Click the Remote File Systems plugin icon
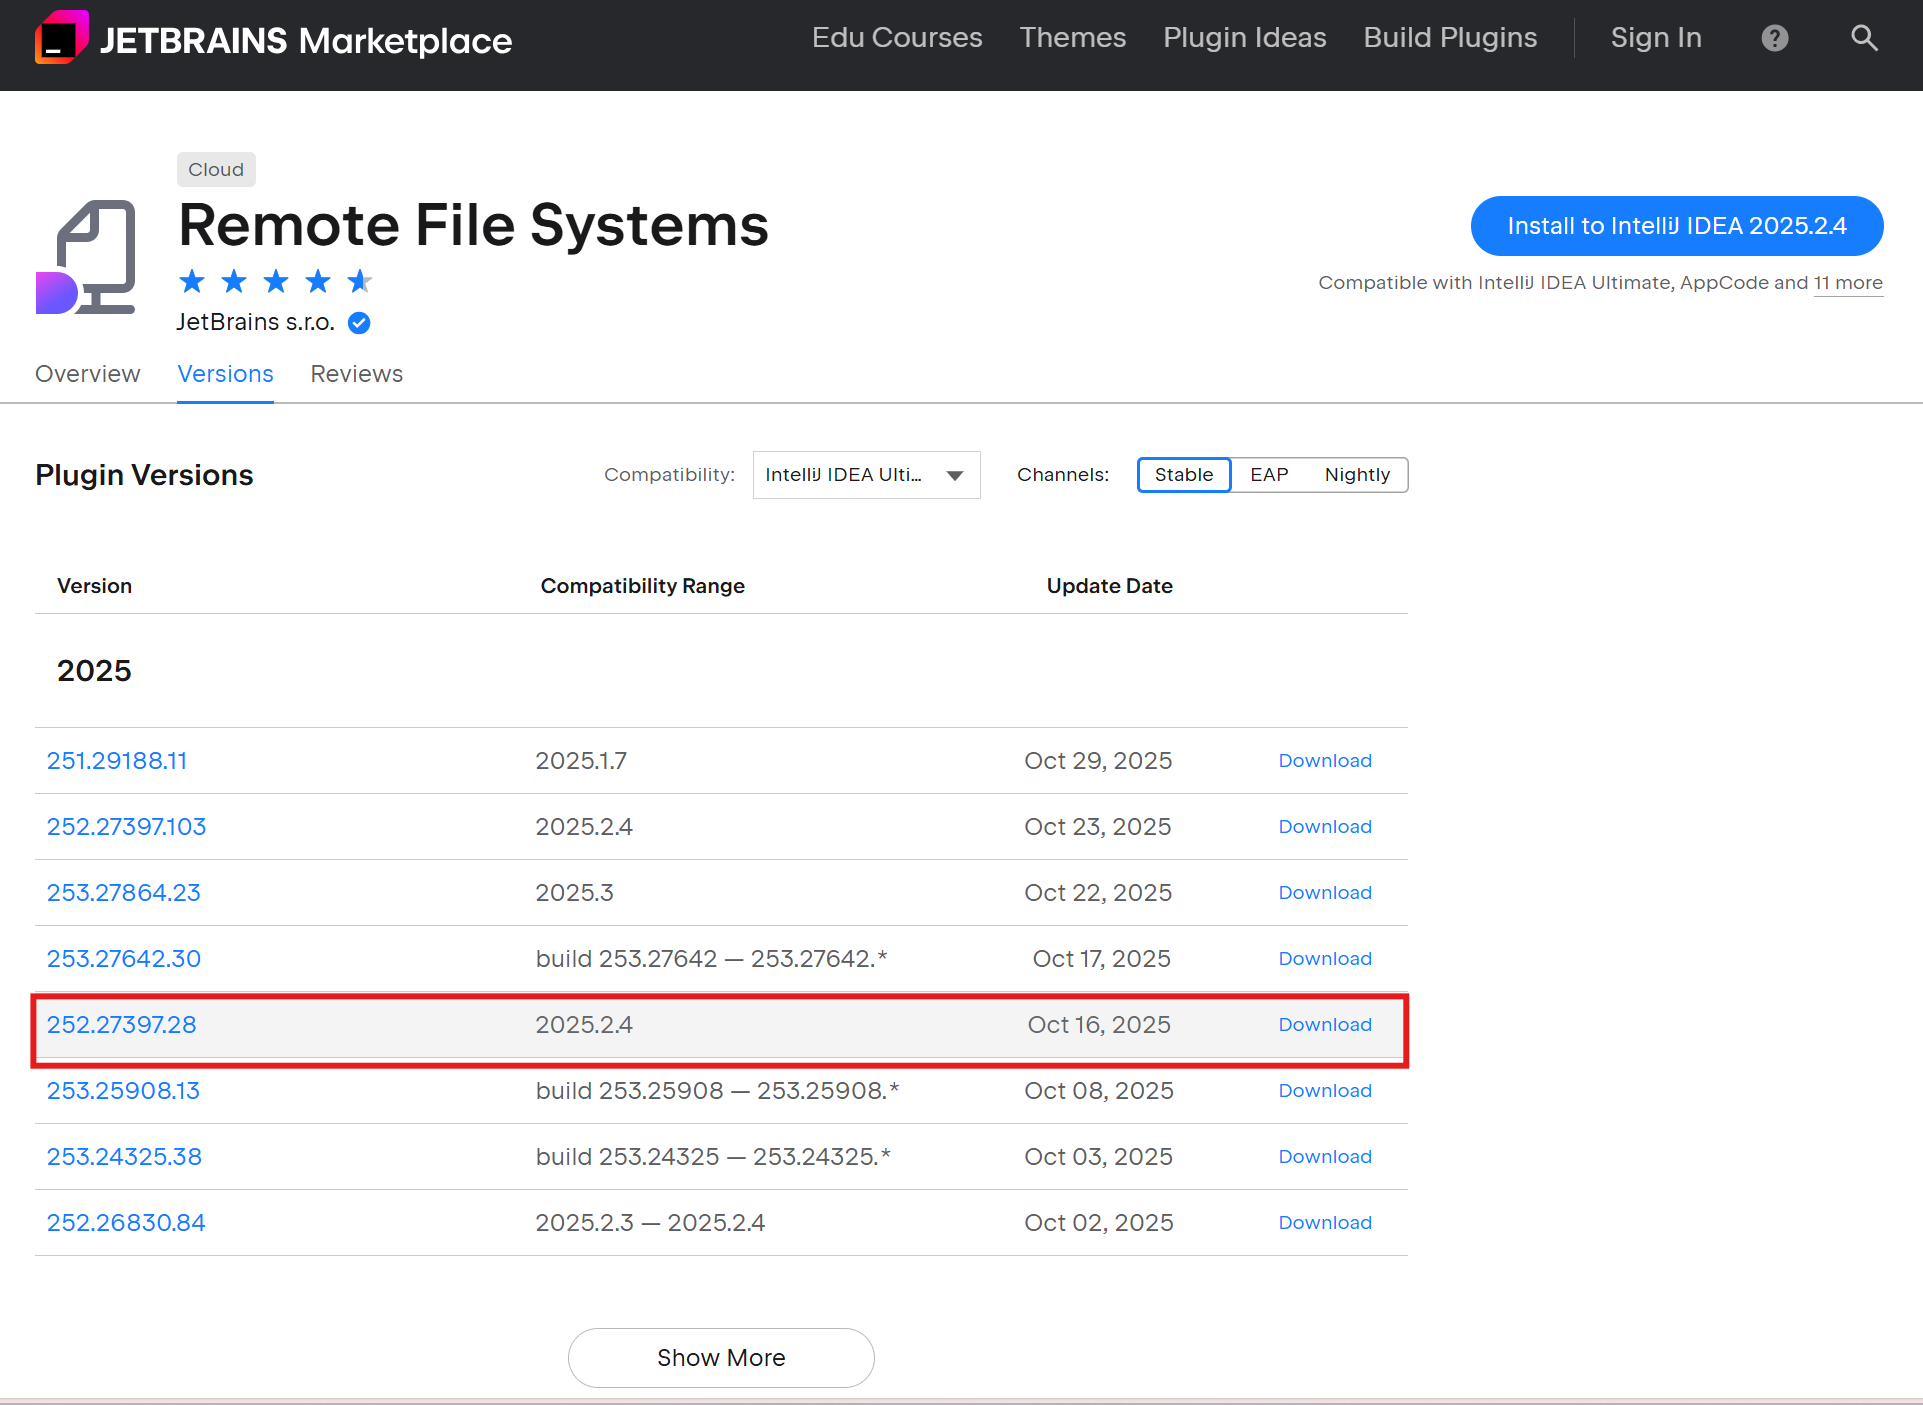This screenshot has width=1923, height=1405. pyautogui.click(x=87, y=258)
